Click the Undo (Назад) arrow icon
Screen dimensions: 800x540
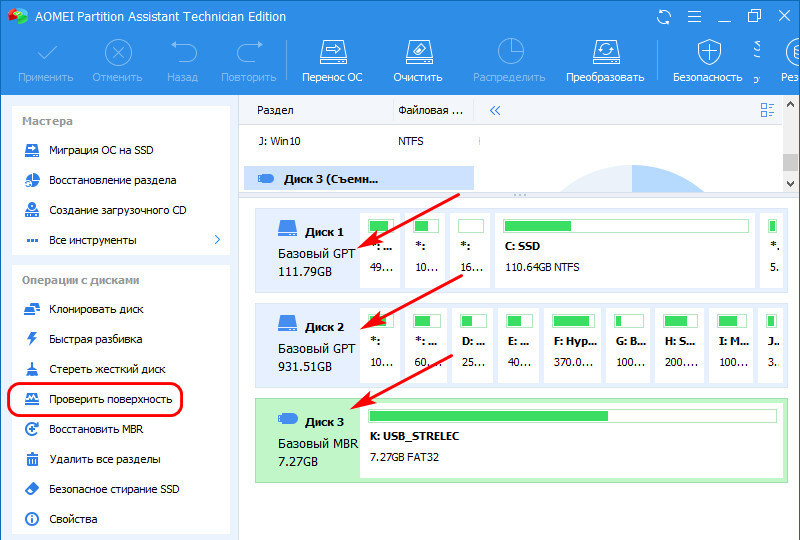click(x=183, y=52)
